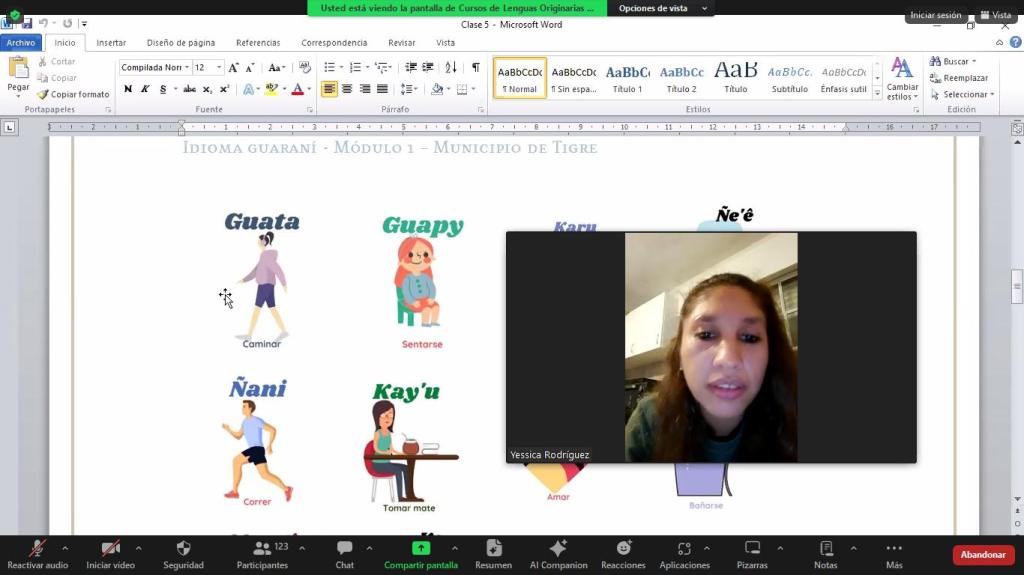Click the Seguridad shield icon
Viewport: 1024px width, 575px height.
[x=183, y=549]
